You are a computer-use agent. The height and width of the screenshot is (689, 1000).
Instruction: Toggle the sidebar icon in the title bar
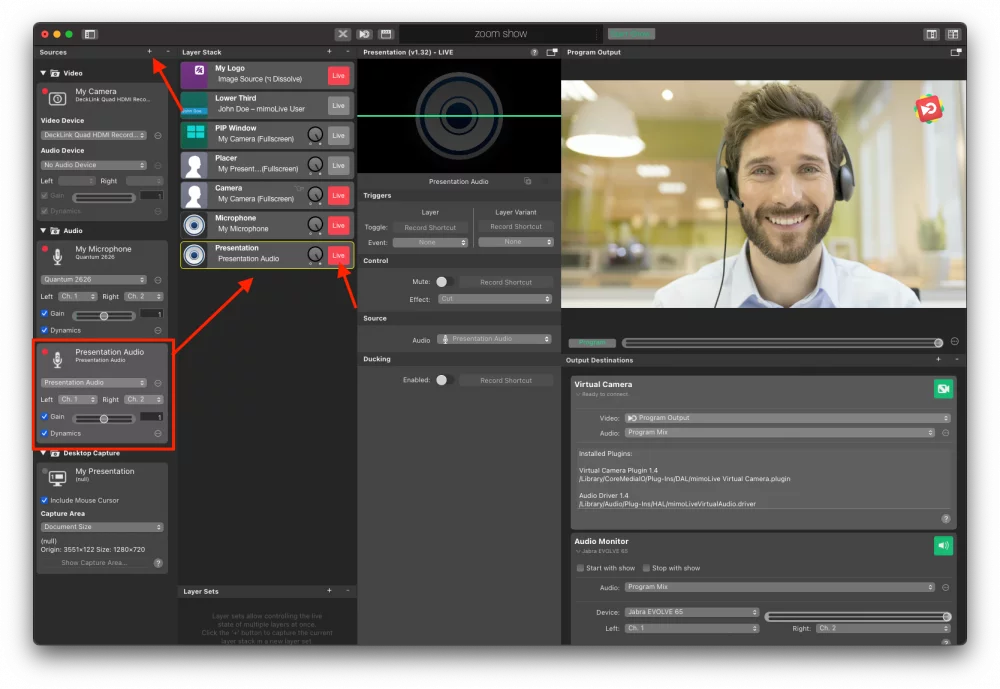(x=90, y=34)
